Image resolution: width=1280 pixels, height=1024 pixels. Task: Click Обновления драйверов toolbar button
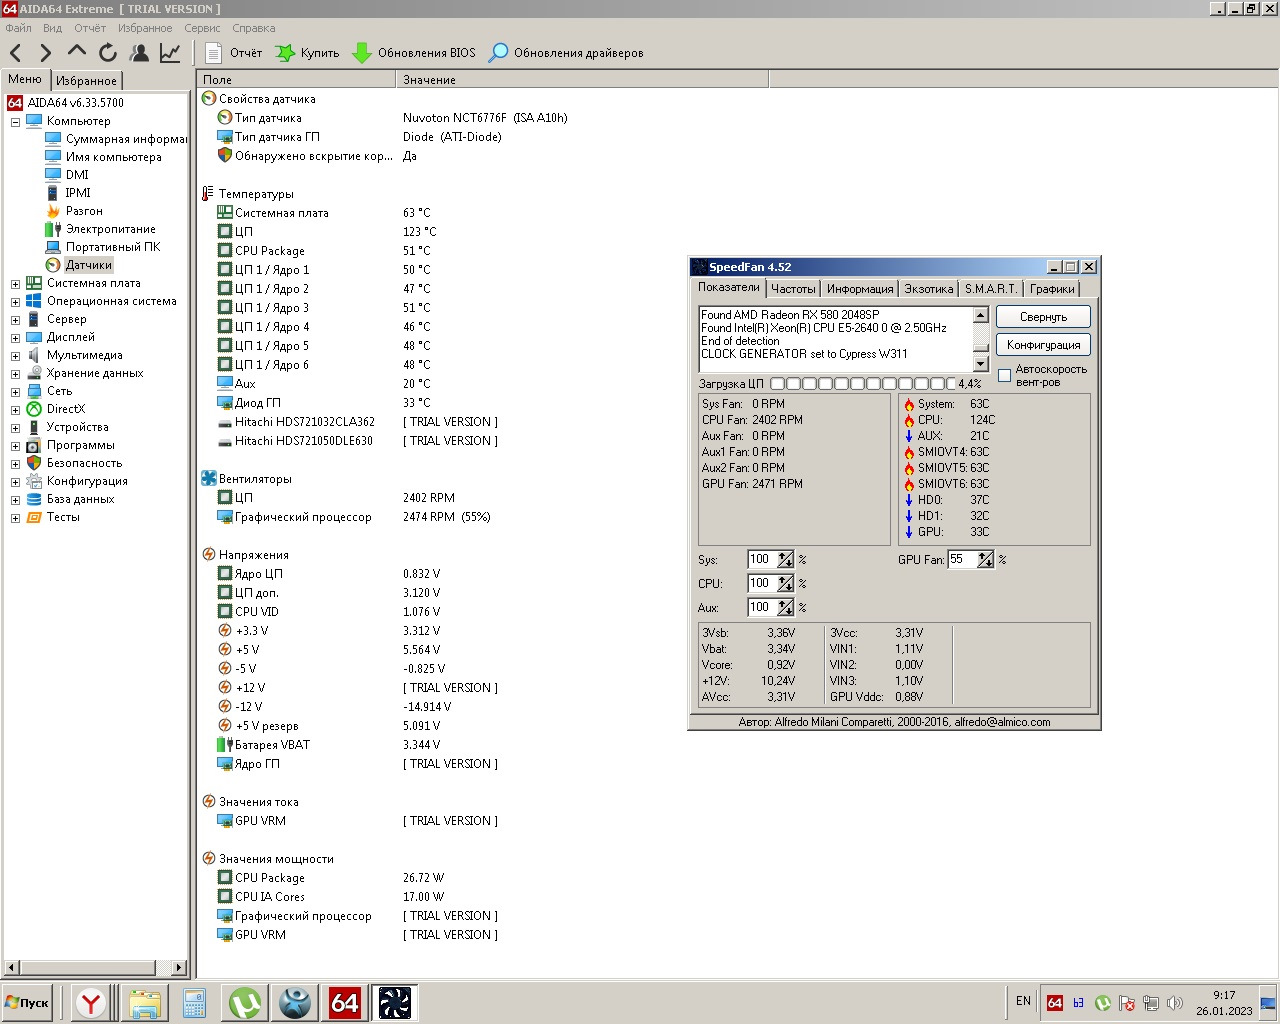[566, 53]
